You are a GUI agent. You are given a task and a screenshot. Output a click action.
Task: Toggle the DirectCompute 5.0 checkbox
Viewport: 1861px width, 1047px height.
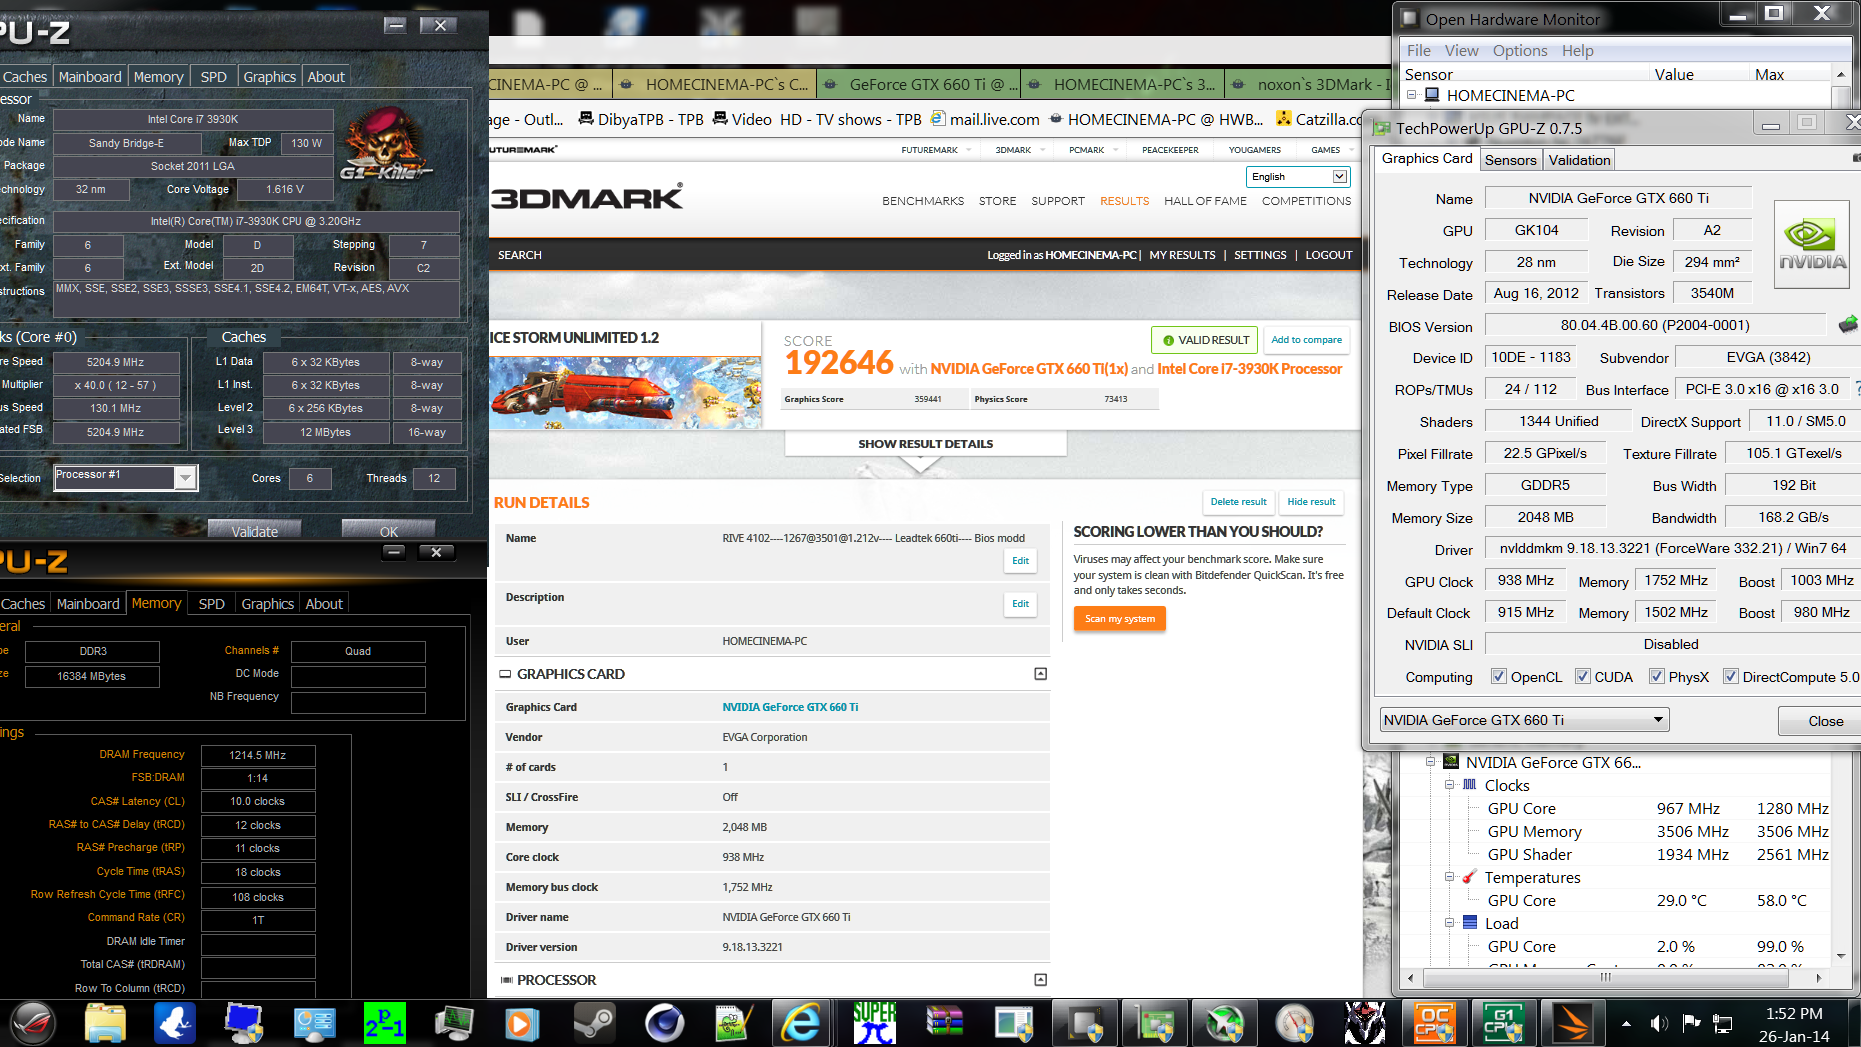(x=1730, y=676)
